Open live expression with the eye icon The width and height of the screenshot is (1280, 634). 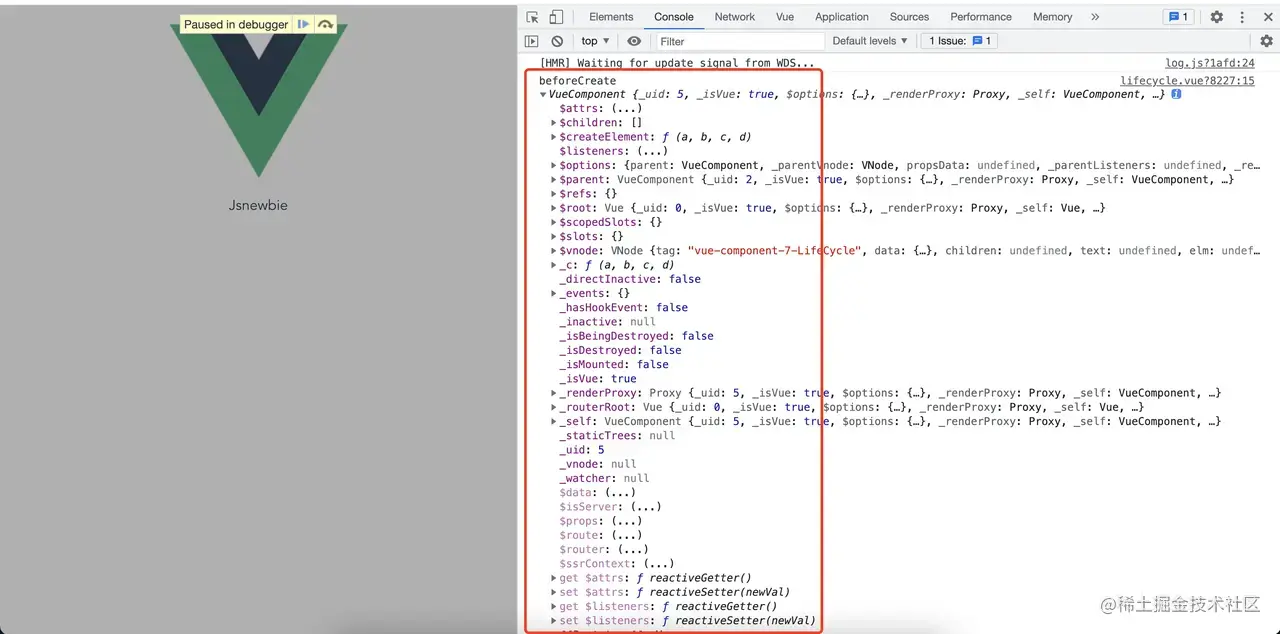click(634, 41)
